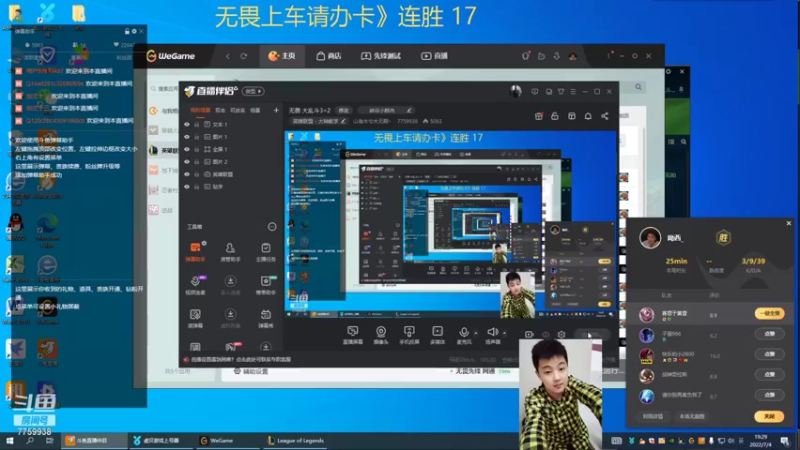Add a 直播屏幕 screen capture source
This screenshot has width=800, height=450.
[353, 335]
